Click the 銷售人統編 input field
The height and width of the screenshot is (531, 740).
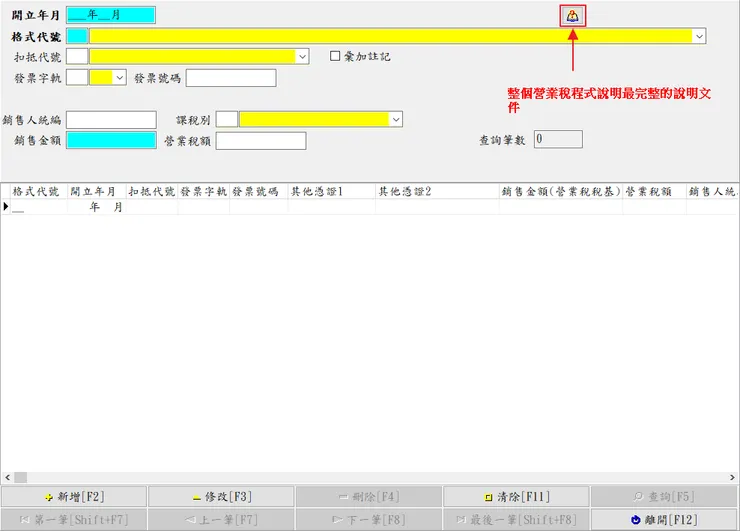pos(111,120)
